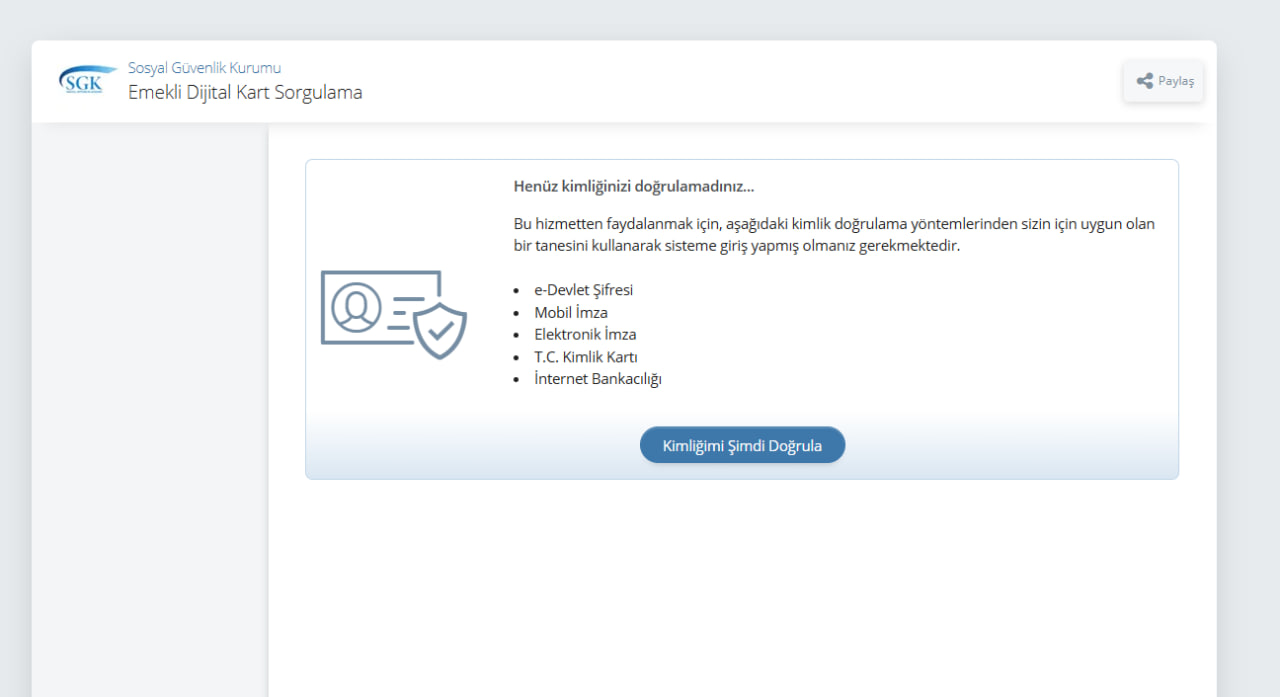The image size is (1280, 697).
Task: Click the 'Henüz kimliğinizi doğrulamadınız' heading
Action: tap(633, 186)
